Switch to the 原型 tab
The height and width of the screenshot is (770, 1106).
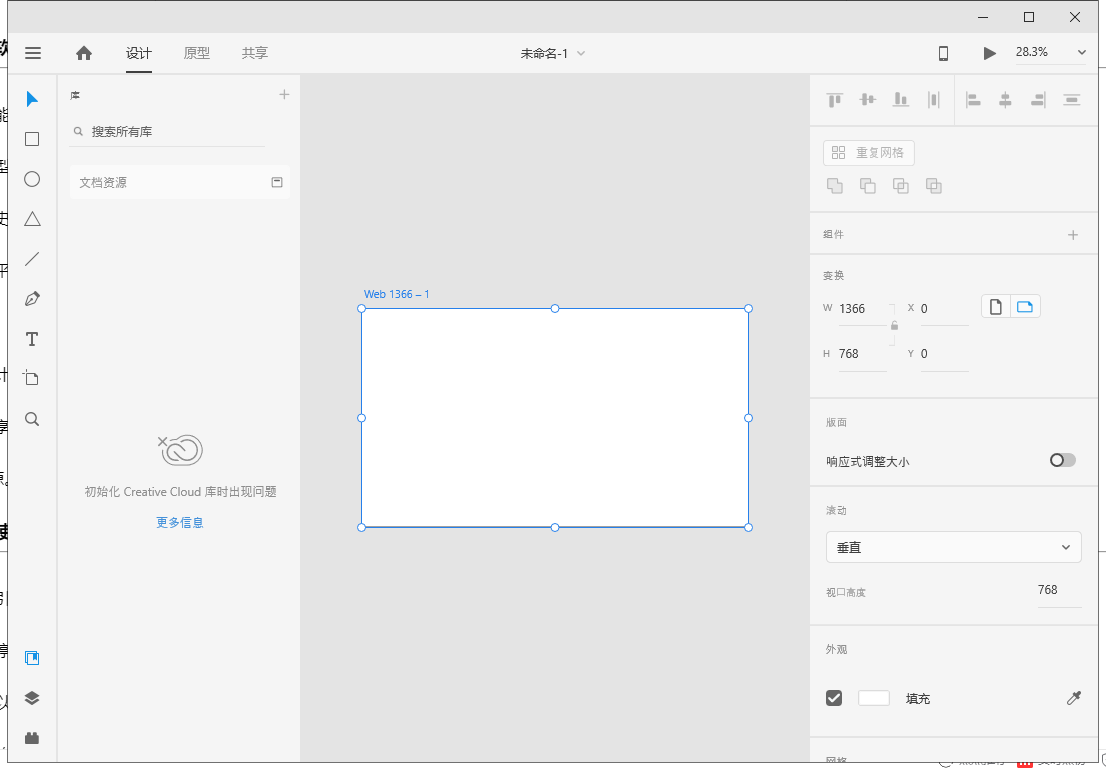(197, 53)
